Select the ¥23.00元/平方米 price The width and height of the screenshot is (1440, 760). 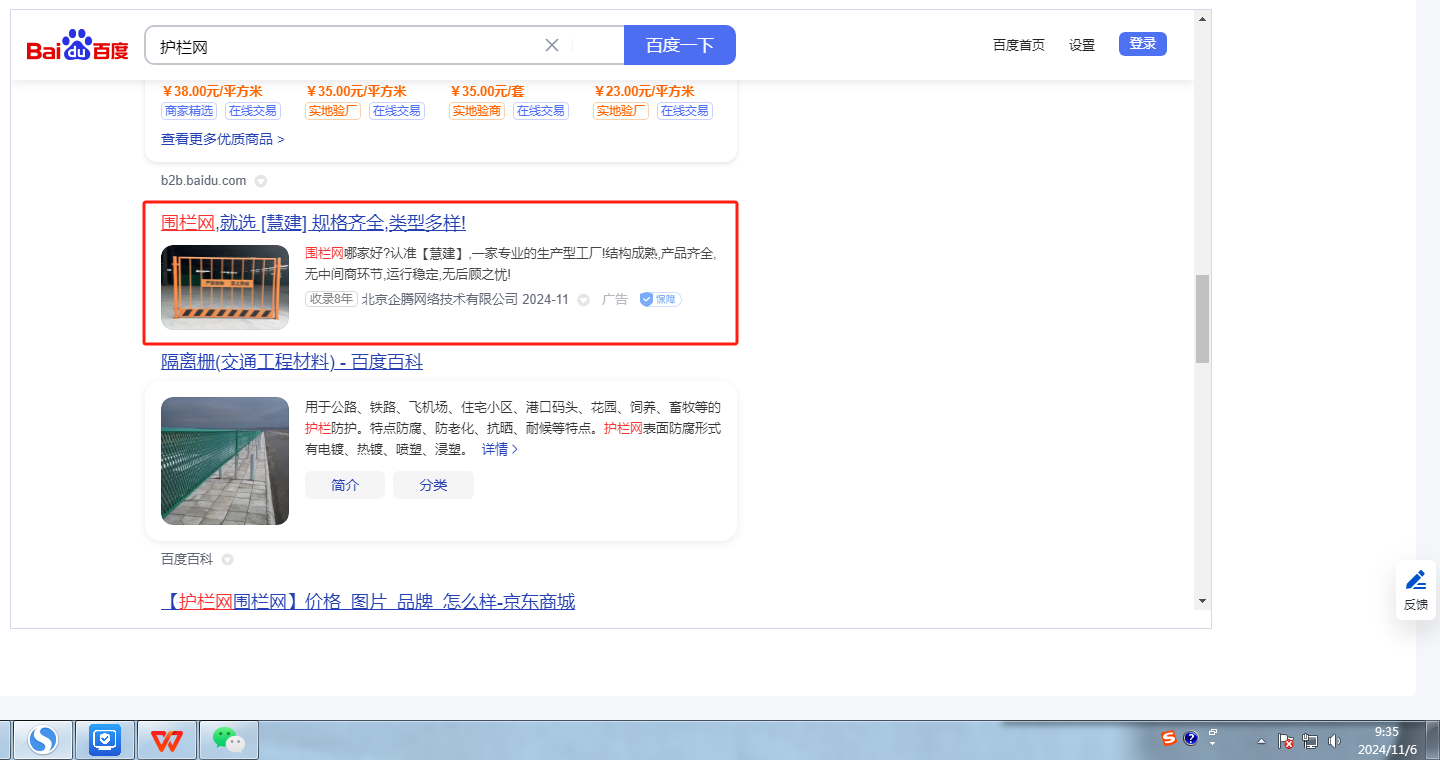(x=644, y=91)
